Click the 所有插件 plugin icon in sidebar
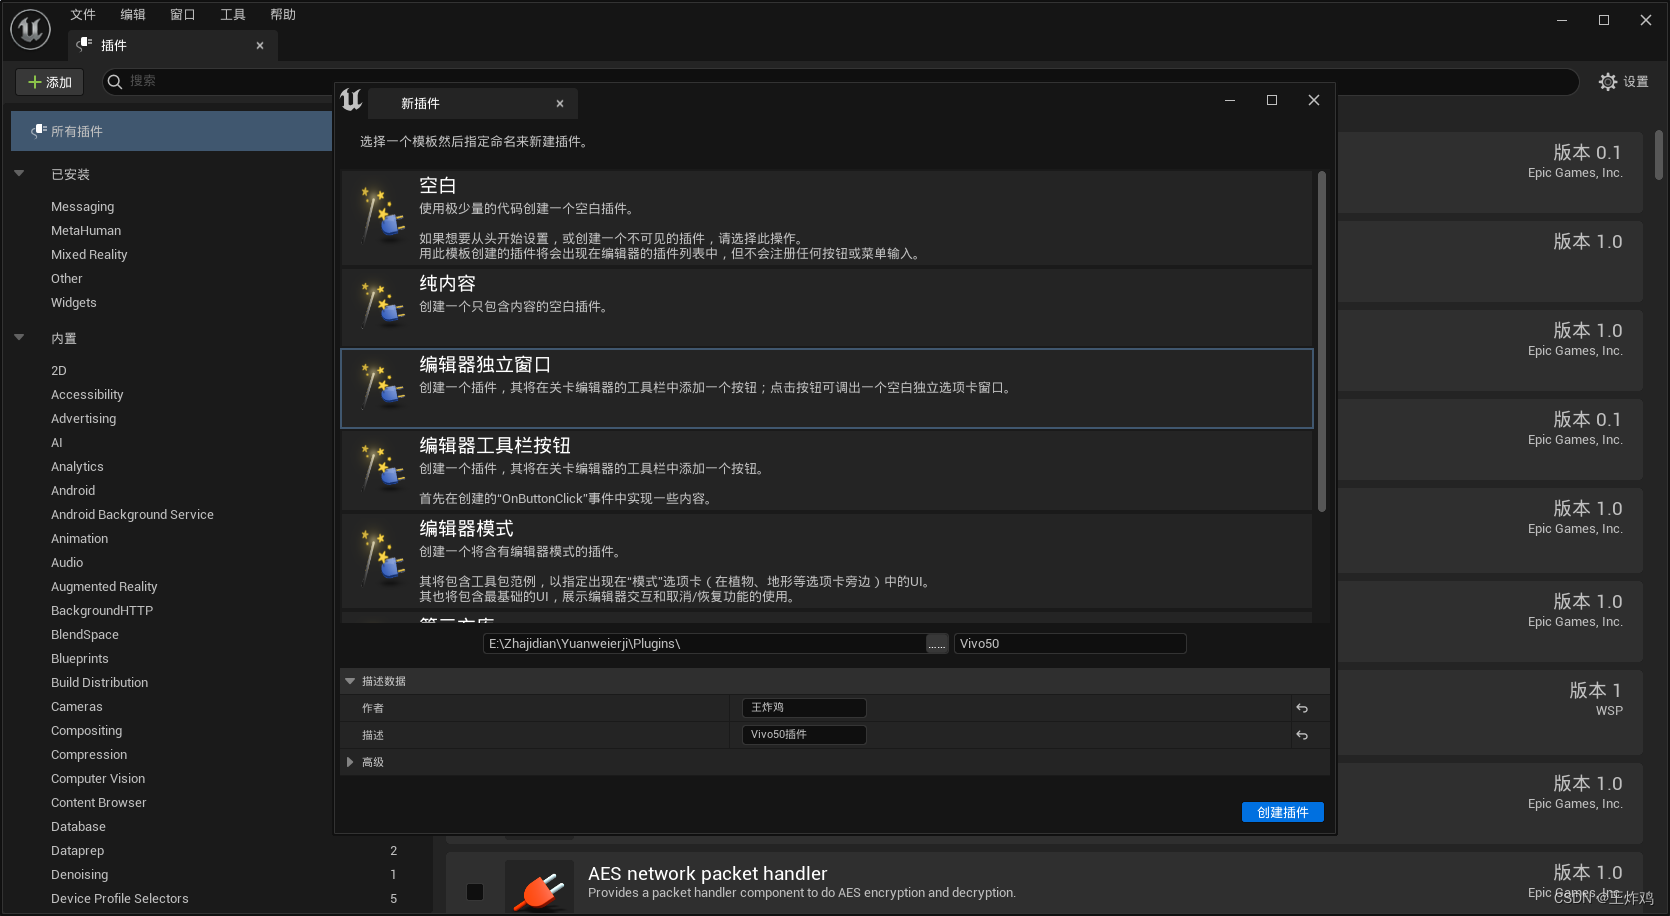This screenshot has width=1670, height=916. [x=38, y=130]
